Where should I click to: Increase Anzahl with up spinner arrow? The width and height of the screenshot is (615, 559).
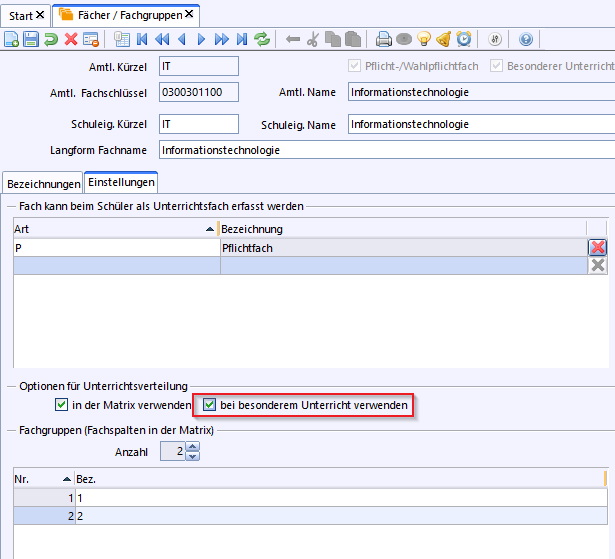coord(192,447)
